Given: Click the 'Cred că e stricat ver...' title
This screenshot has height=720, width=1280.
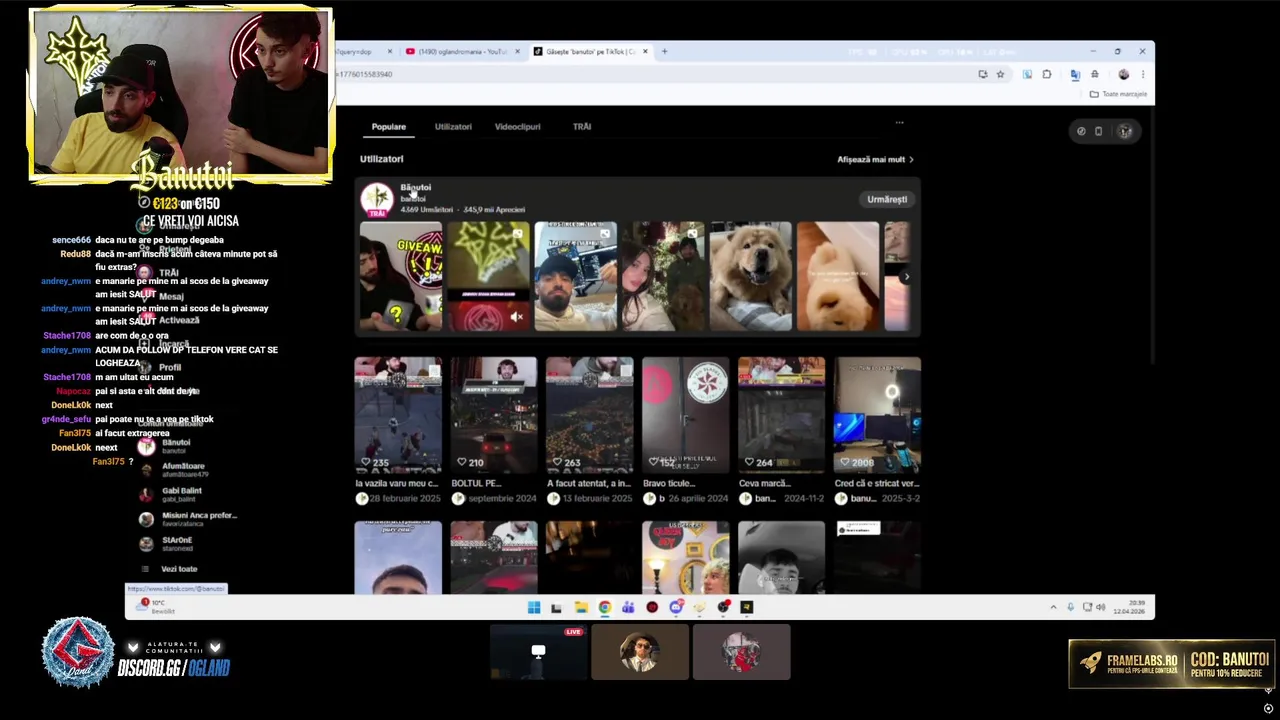Looking at the screenshot, I should [x=877, y=483].
